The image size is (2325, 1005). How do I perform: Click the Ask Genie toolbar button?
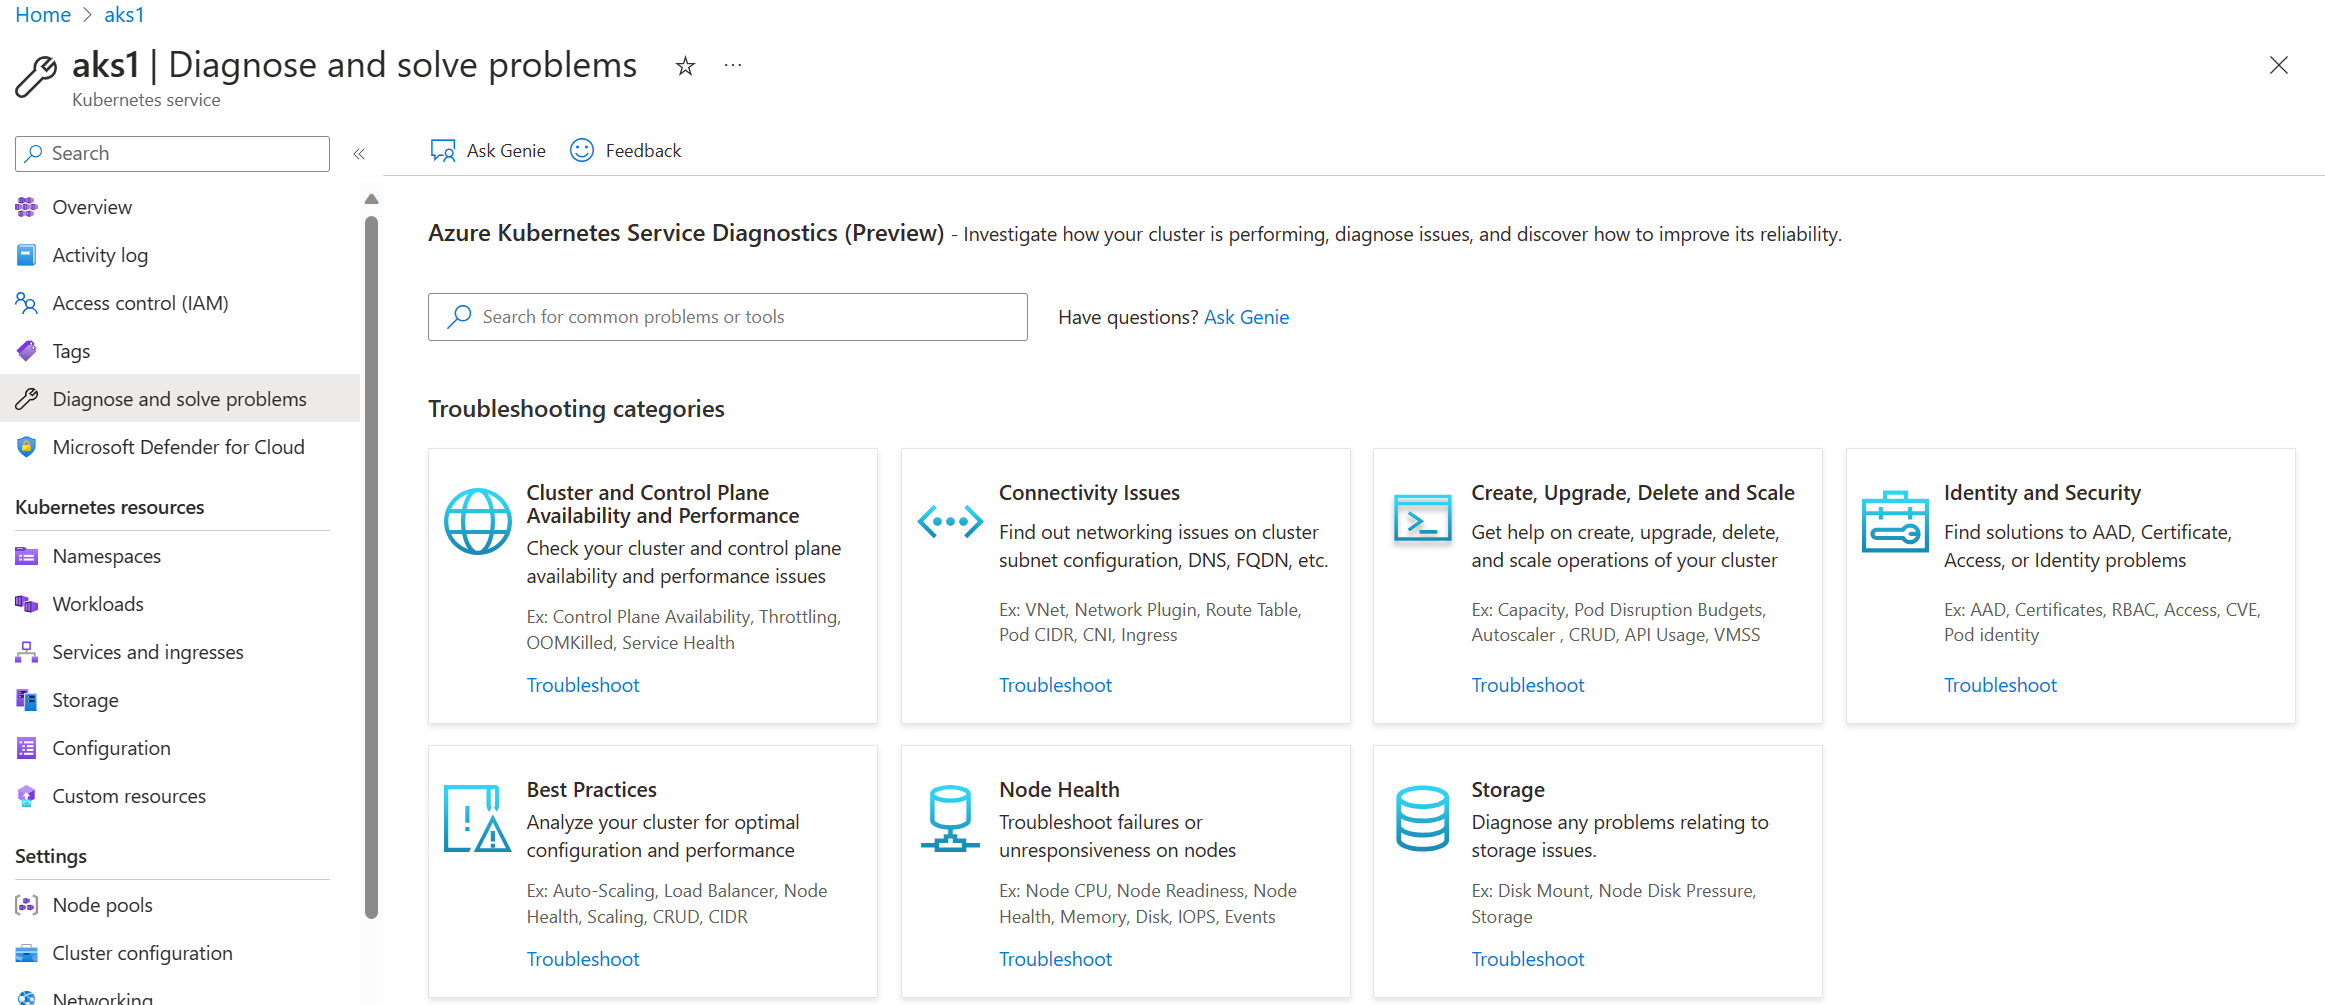pos(488,151)
